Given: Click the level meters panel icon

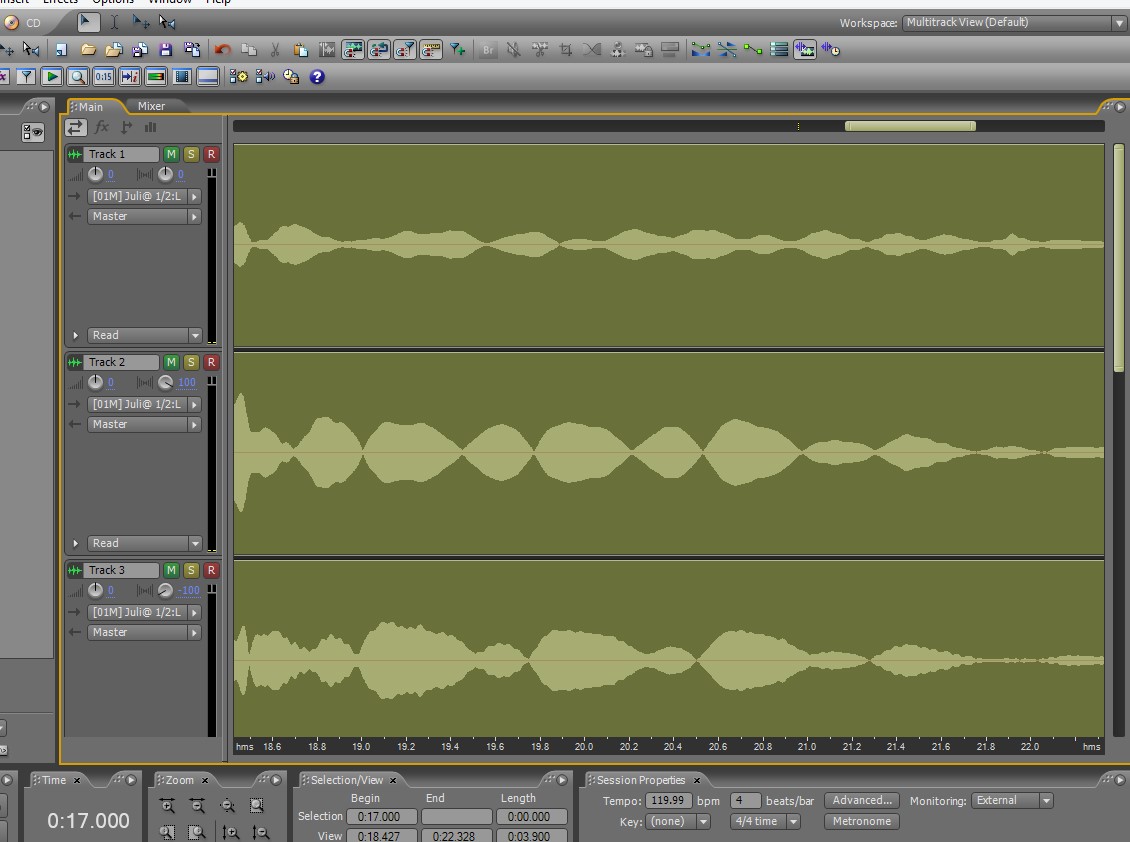Looking at the screenshot, I should 156,76.
